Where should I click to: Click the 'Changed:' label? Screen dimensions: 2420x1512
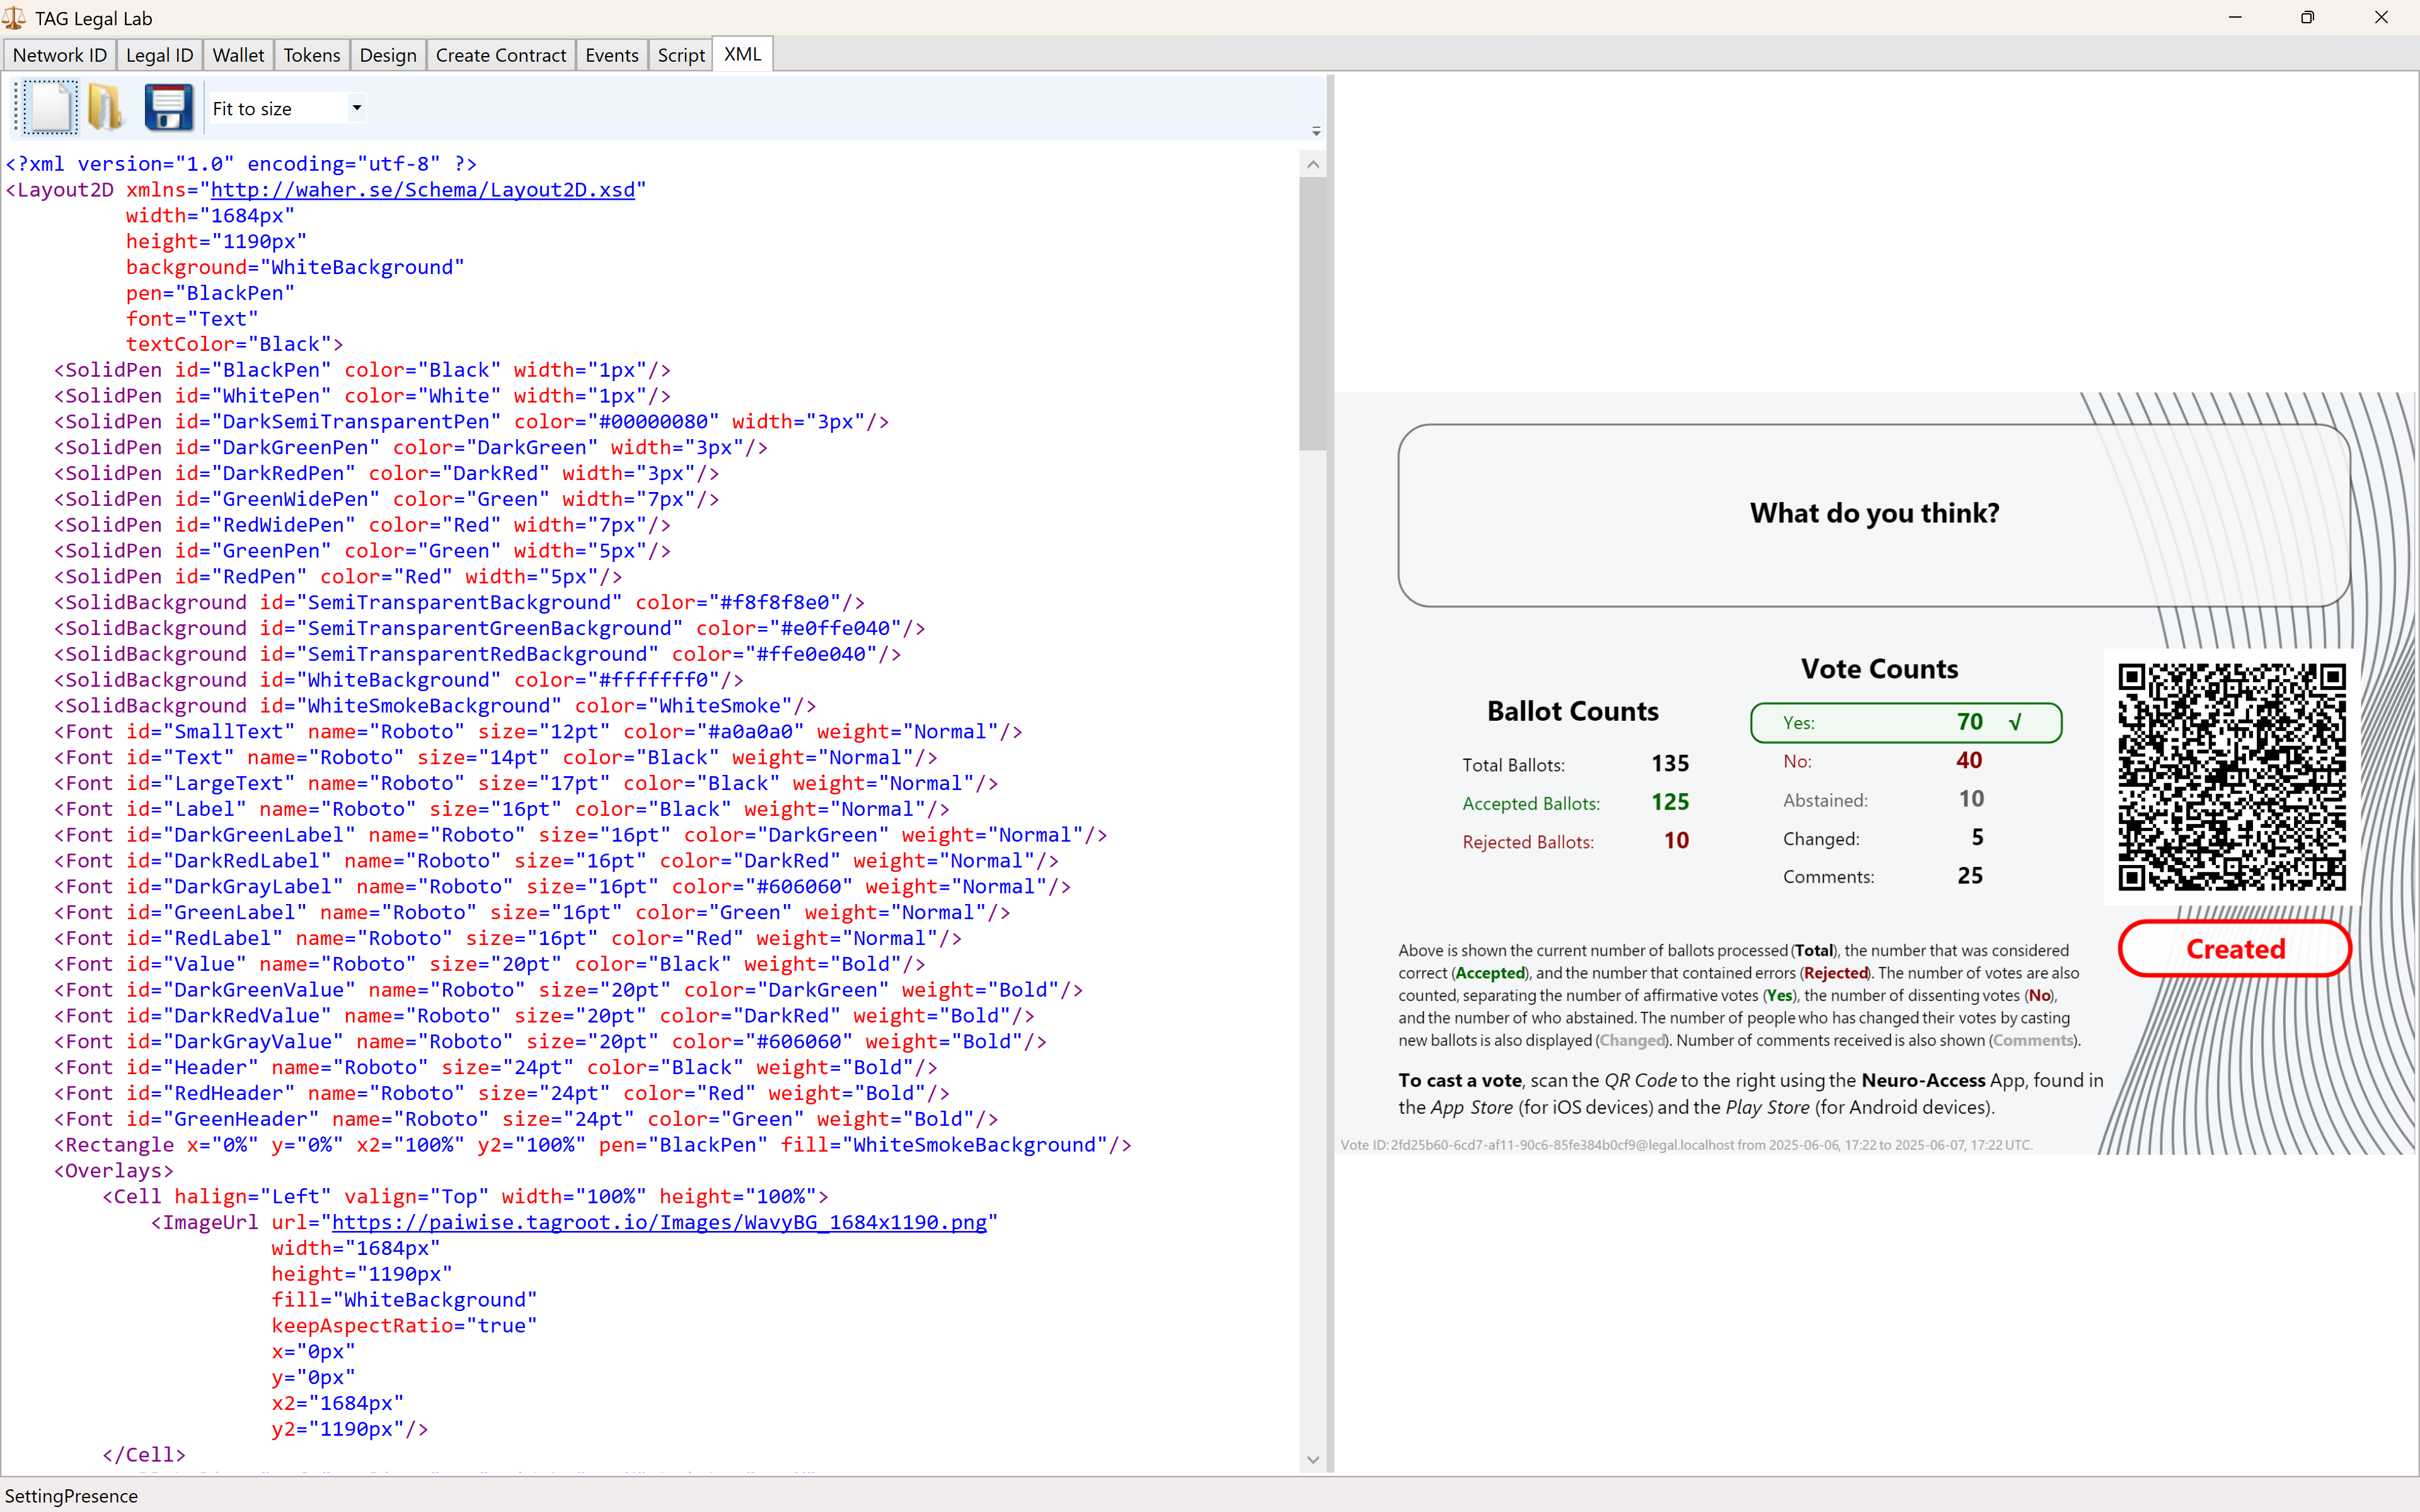click(1821, 839)
